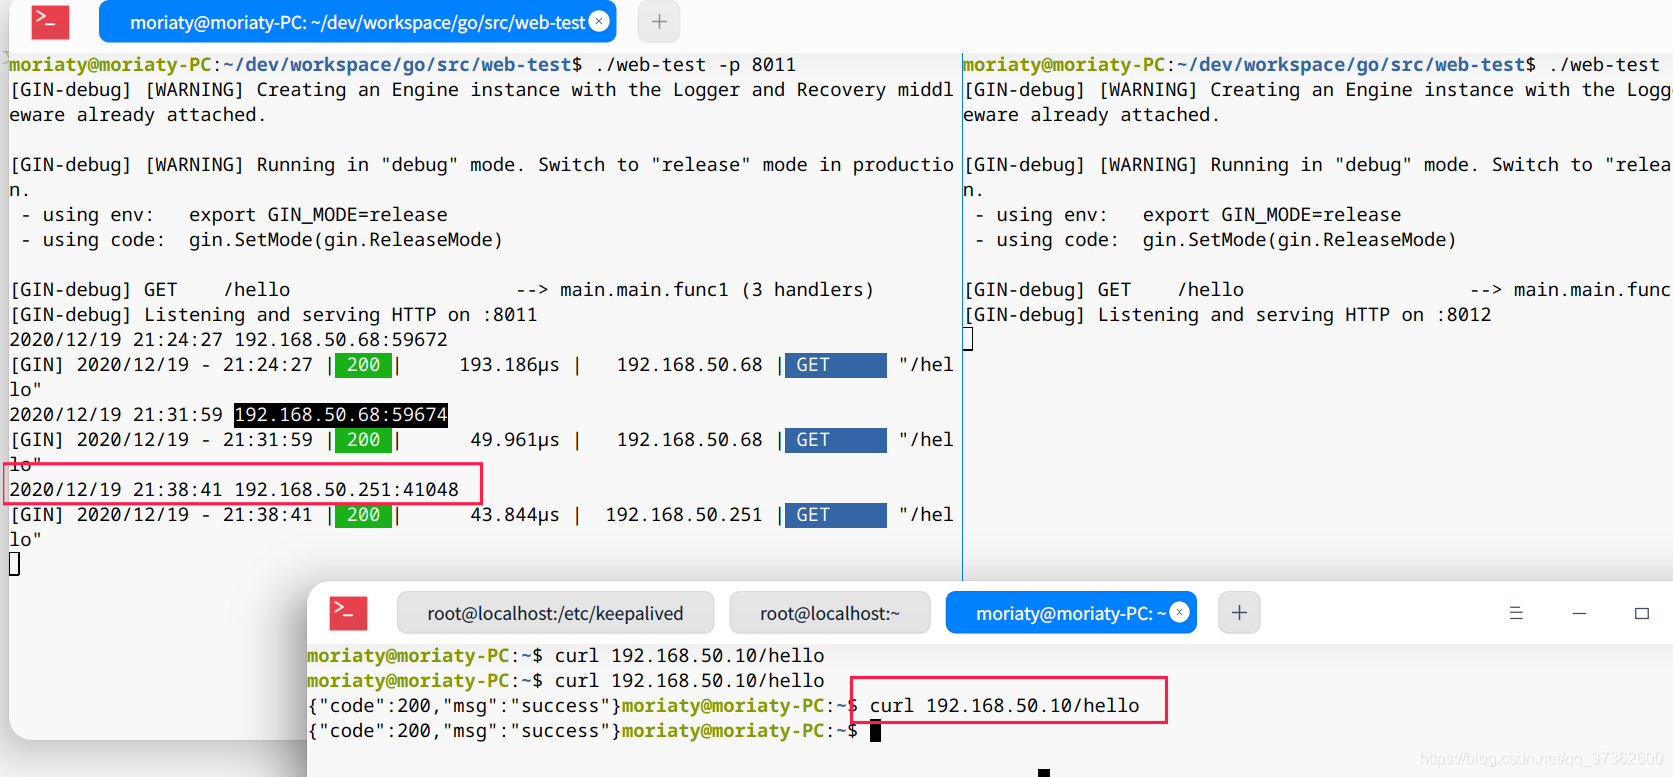Click the 200 status badge at 21:31:59
Screen dimensions: 1673x777
[x=363, y=440]
